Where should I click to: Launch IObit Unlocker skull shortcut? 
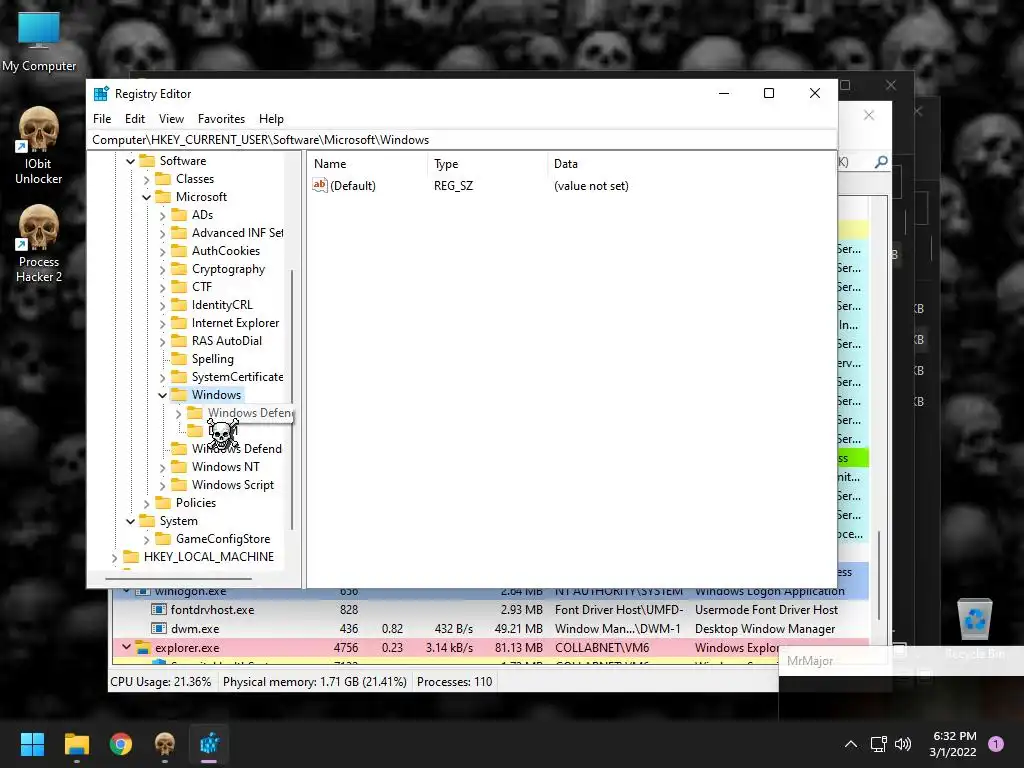(39, 145)
